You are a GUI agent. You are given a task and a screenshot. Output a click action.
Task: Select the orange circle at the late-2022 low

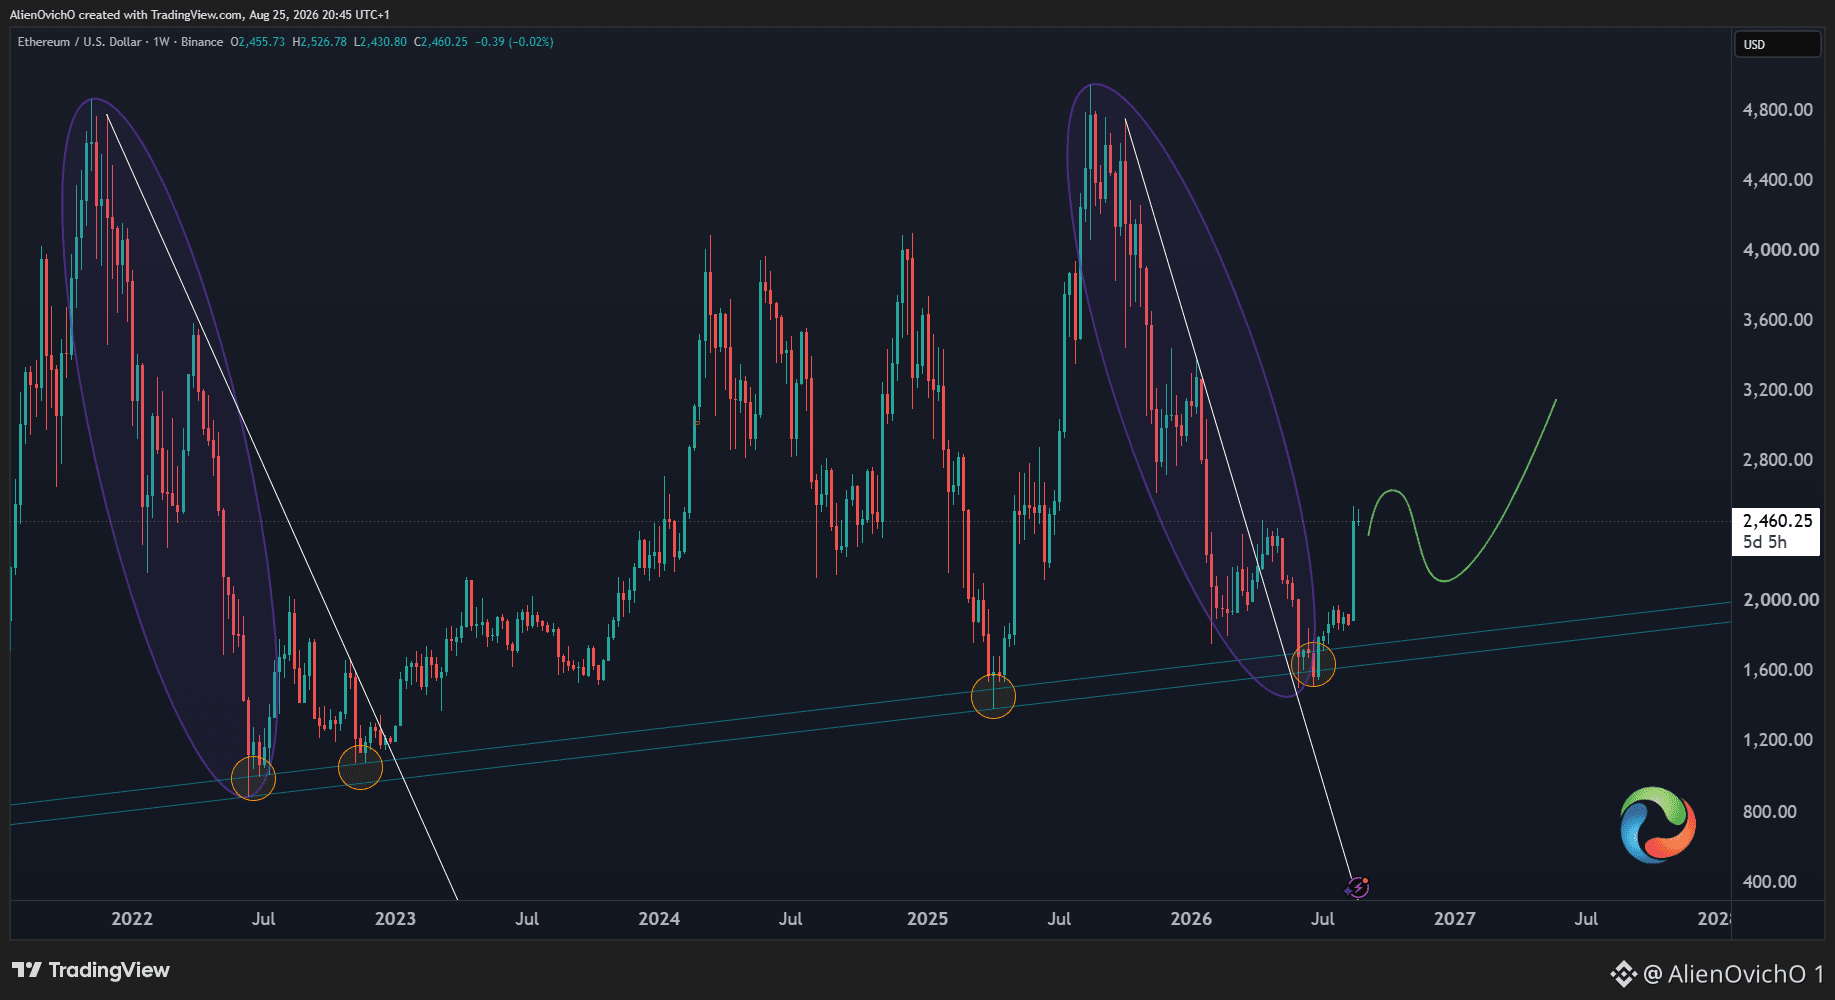360,767
